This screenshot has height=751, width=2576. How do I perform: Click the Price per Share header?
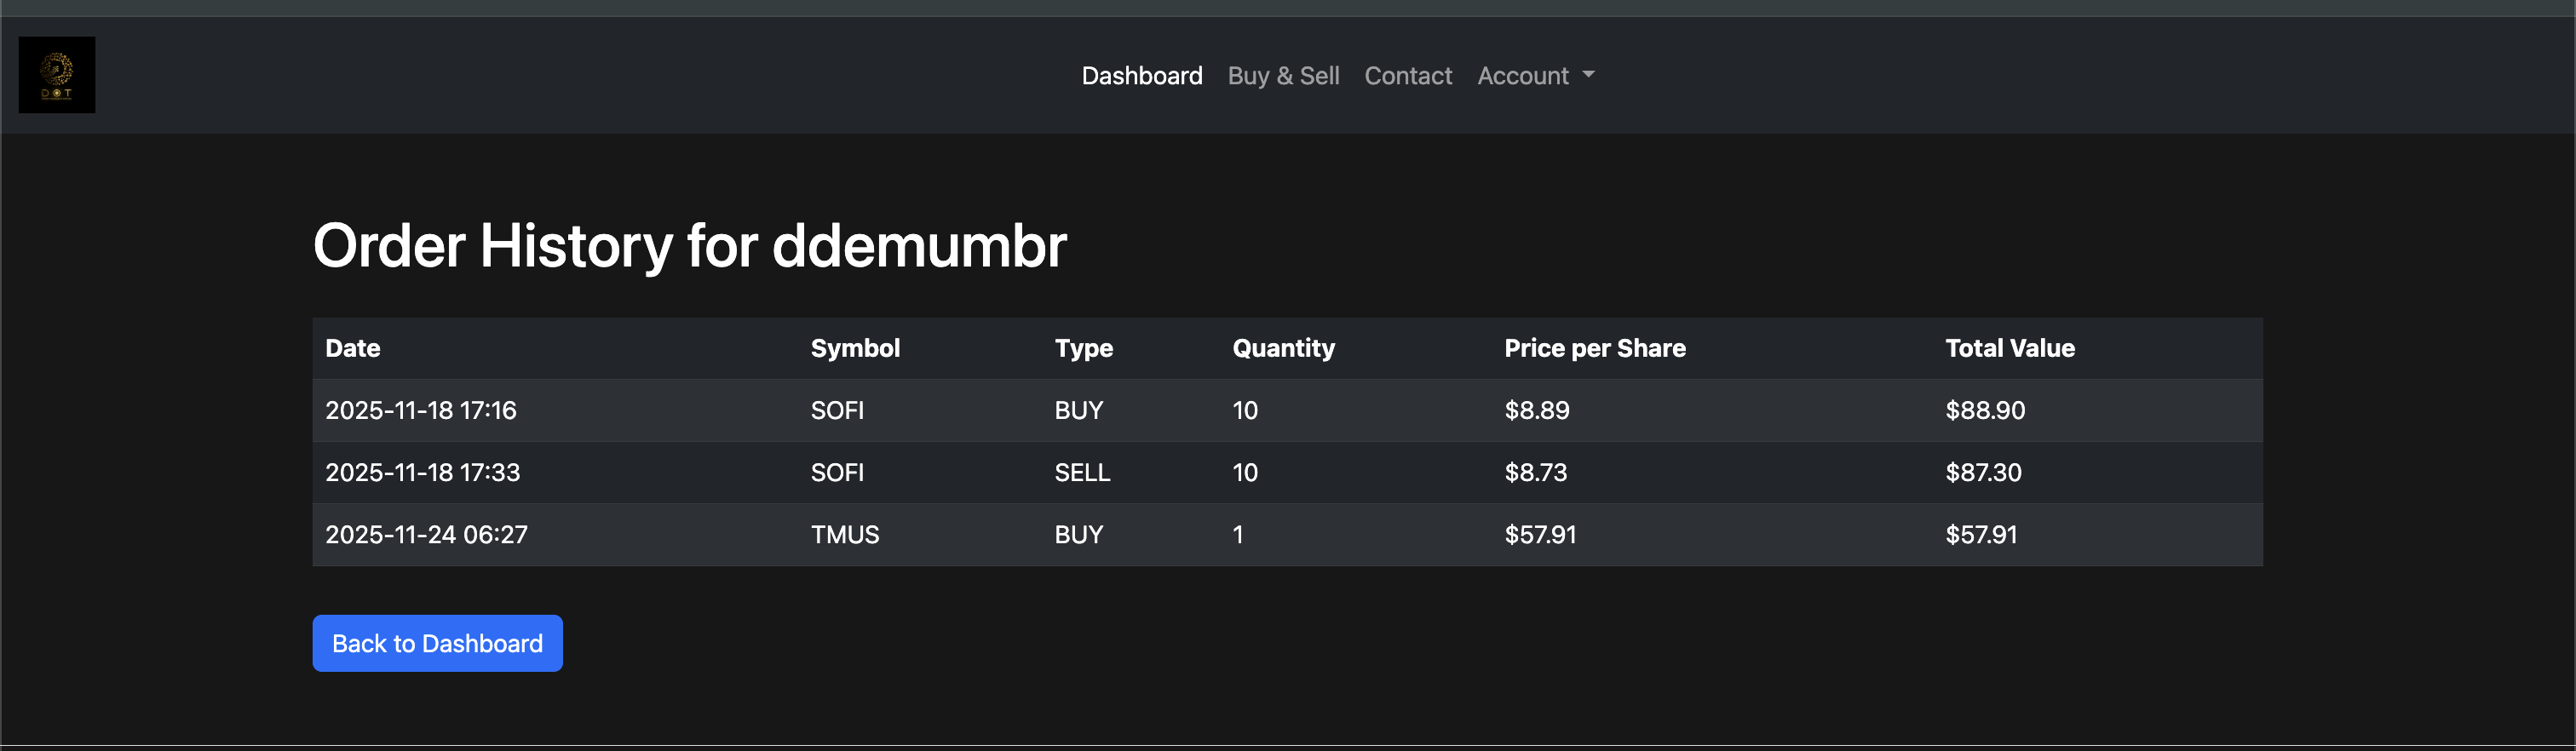pyautogui.click(x=1594, y=348)
